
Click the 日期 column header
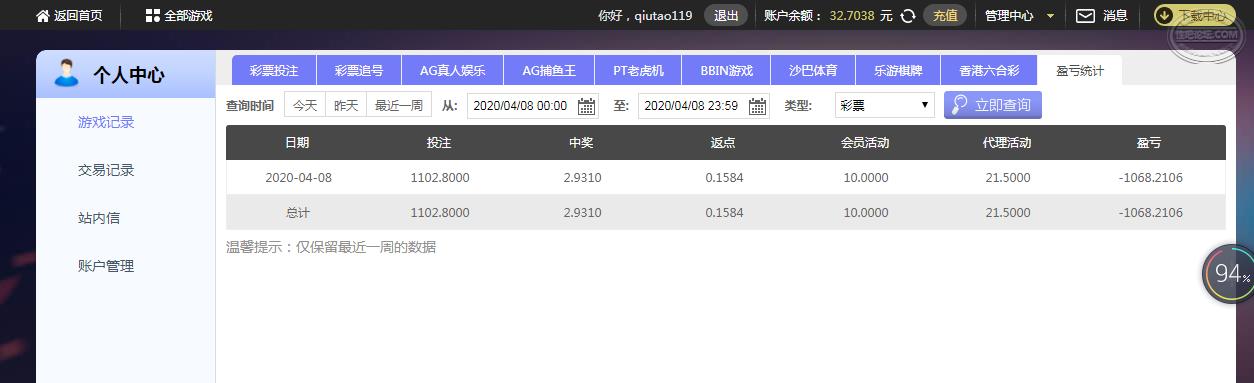tap(297, 143)
